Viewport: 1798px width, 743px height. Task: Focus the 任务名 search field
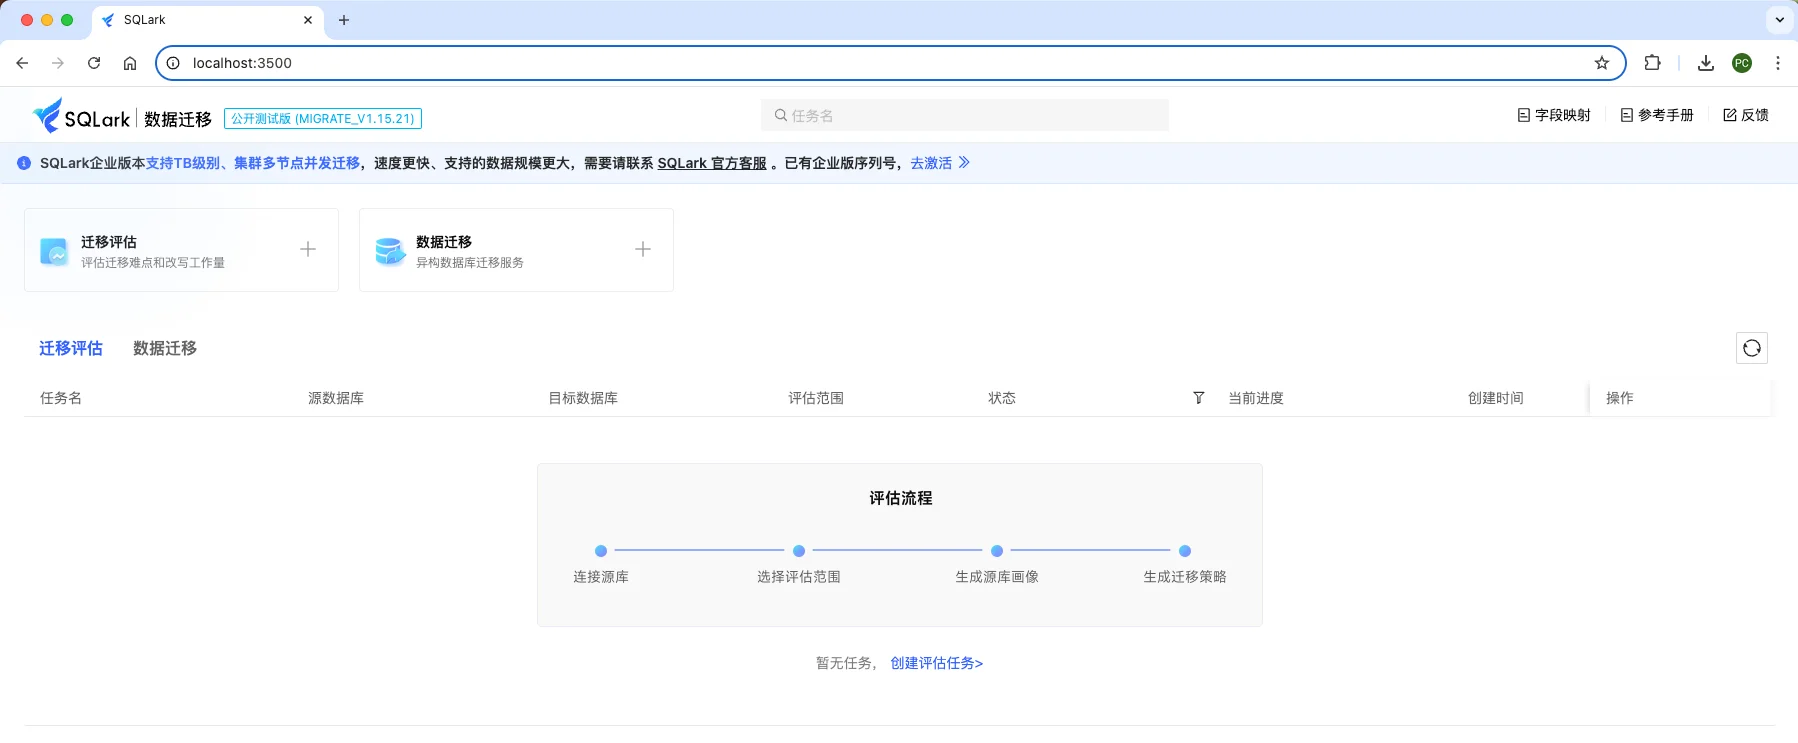(x=965, y=116)
